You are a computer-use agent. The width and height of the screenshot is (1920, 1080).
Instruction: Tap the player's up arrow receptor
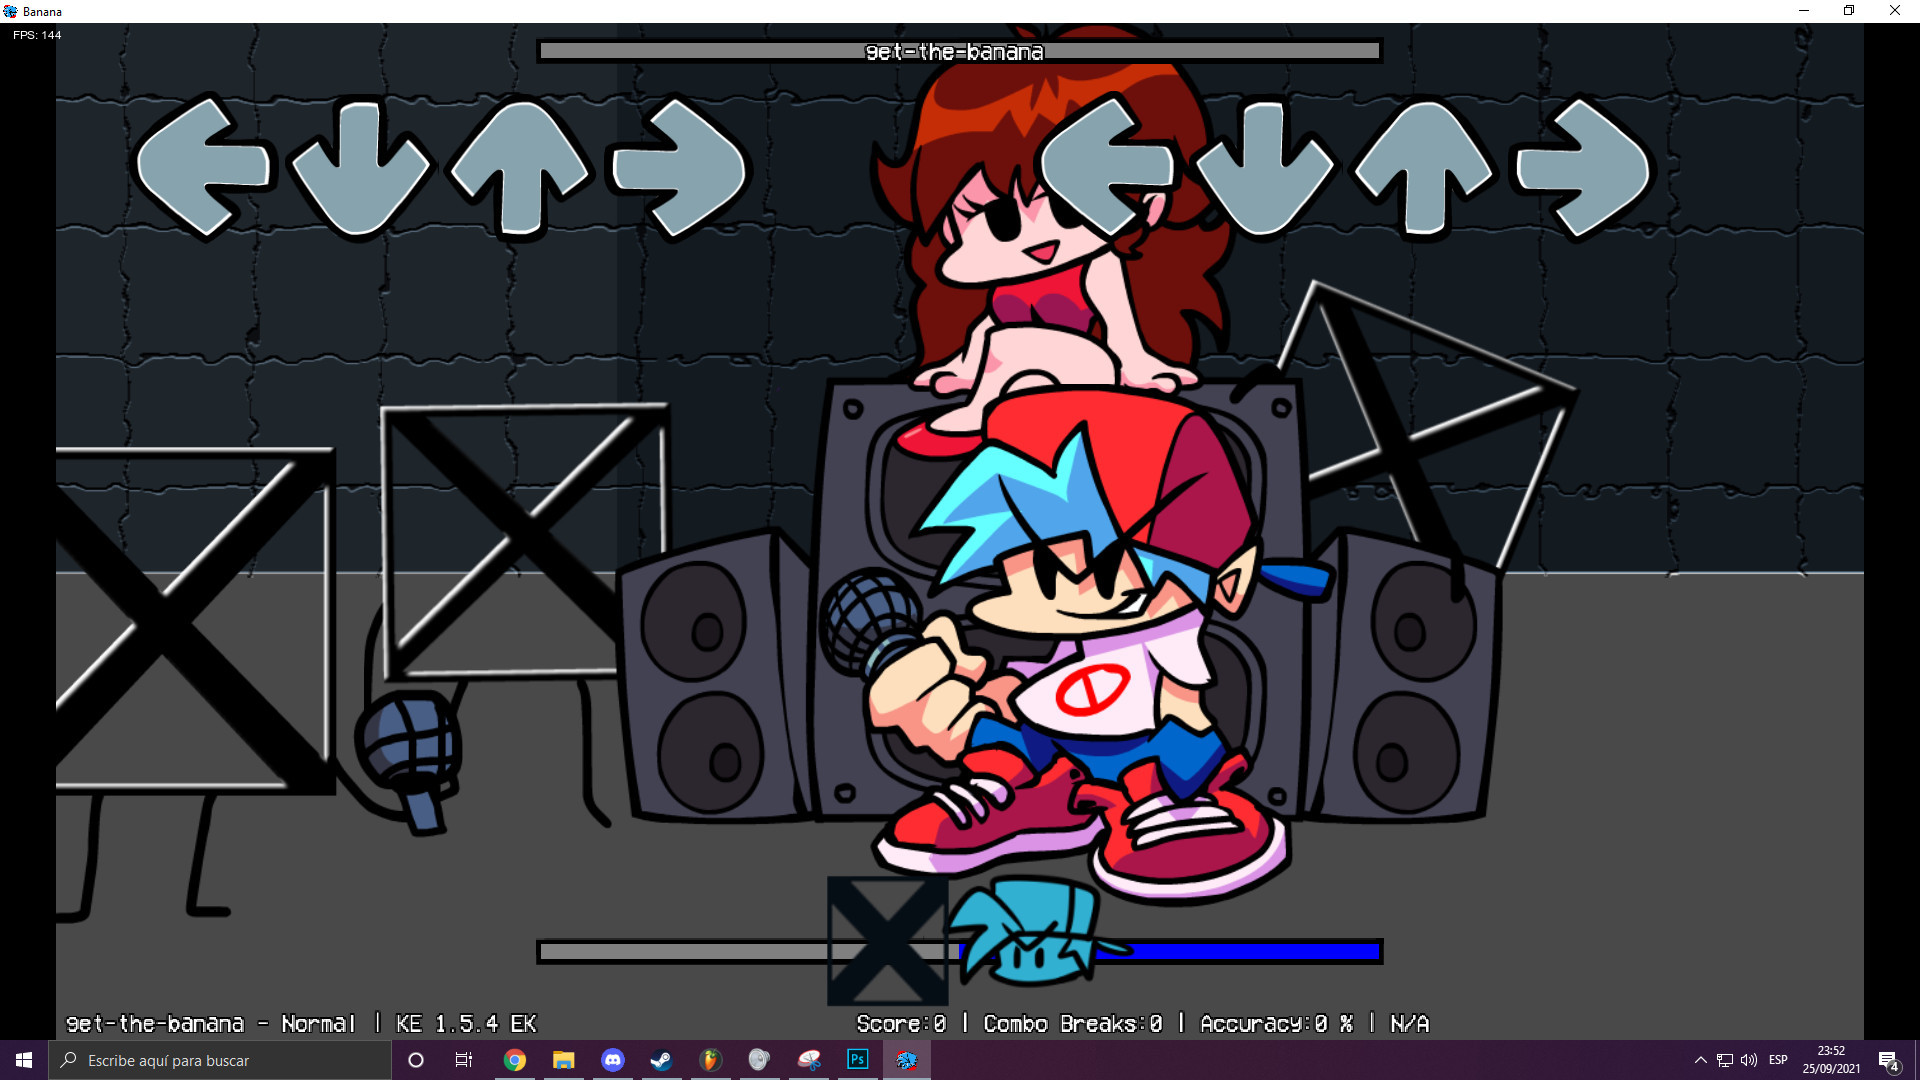1423,169
